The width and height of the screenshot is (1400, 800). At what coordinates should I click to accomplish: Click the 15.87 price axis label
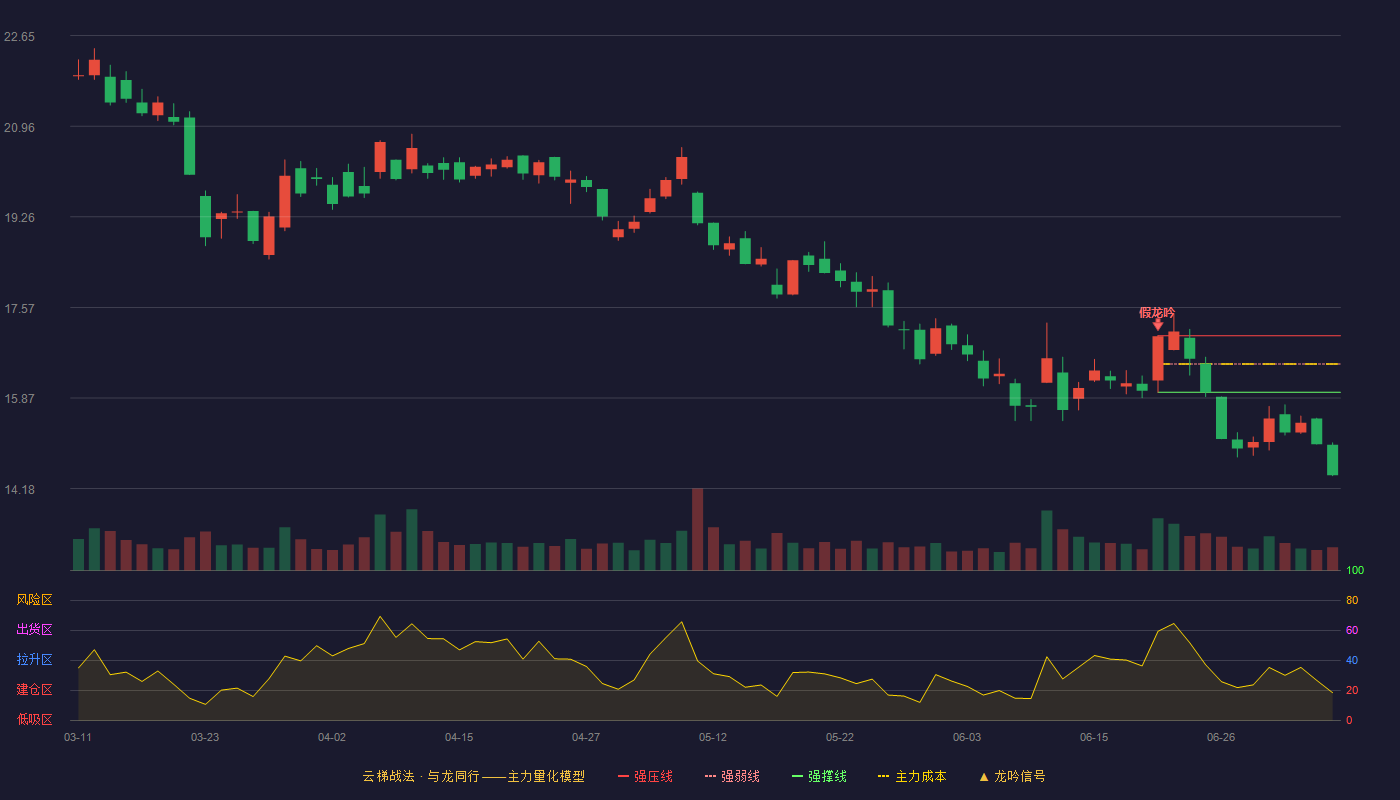[x=19, y=398]
